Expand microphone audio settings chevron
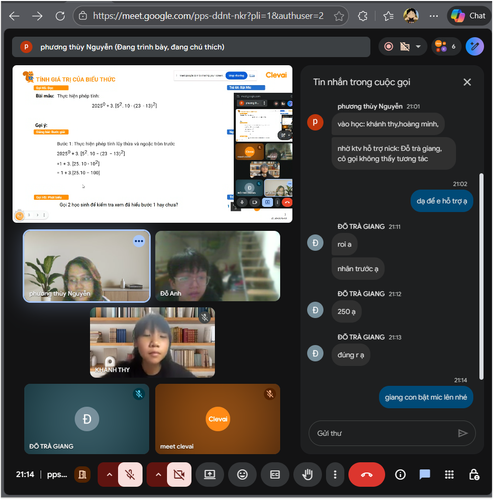 click(109, 475)
